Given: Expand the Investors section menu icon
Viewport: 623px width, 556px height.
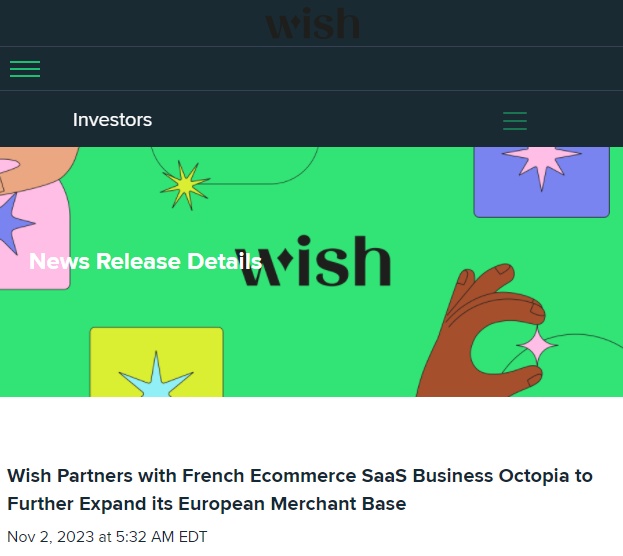Looking at the screenshot, I should pos(515,121).
